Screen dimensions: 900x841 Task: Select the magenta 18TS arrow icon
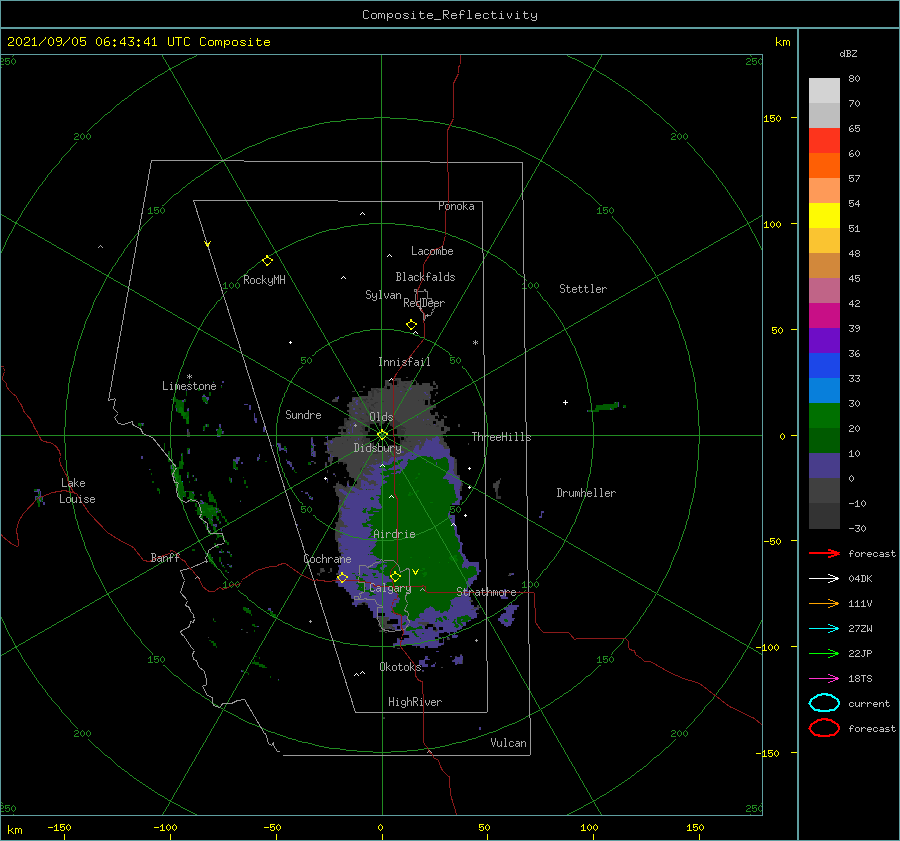pyautogui.click(x=824, y=679)
